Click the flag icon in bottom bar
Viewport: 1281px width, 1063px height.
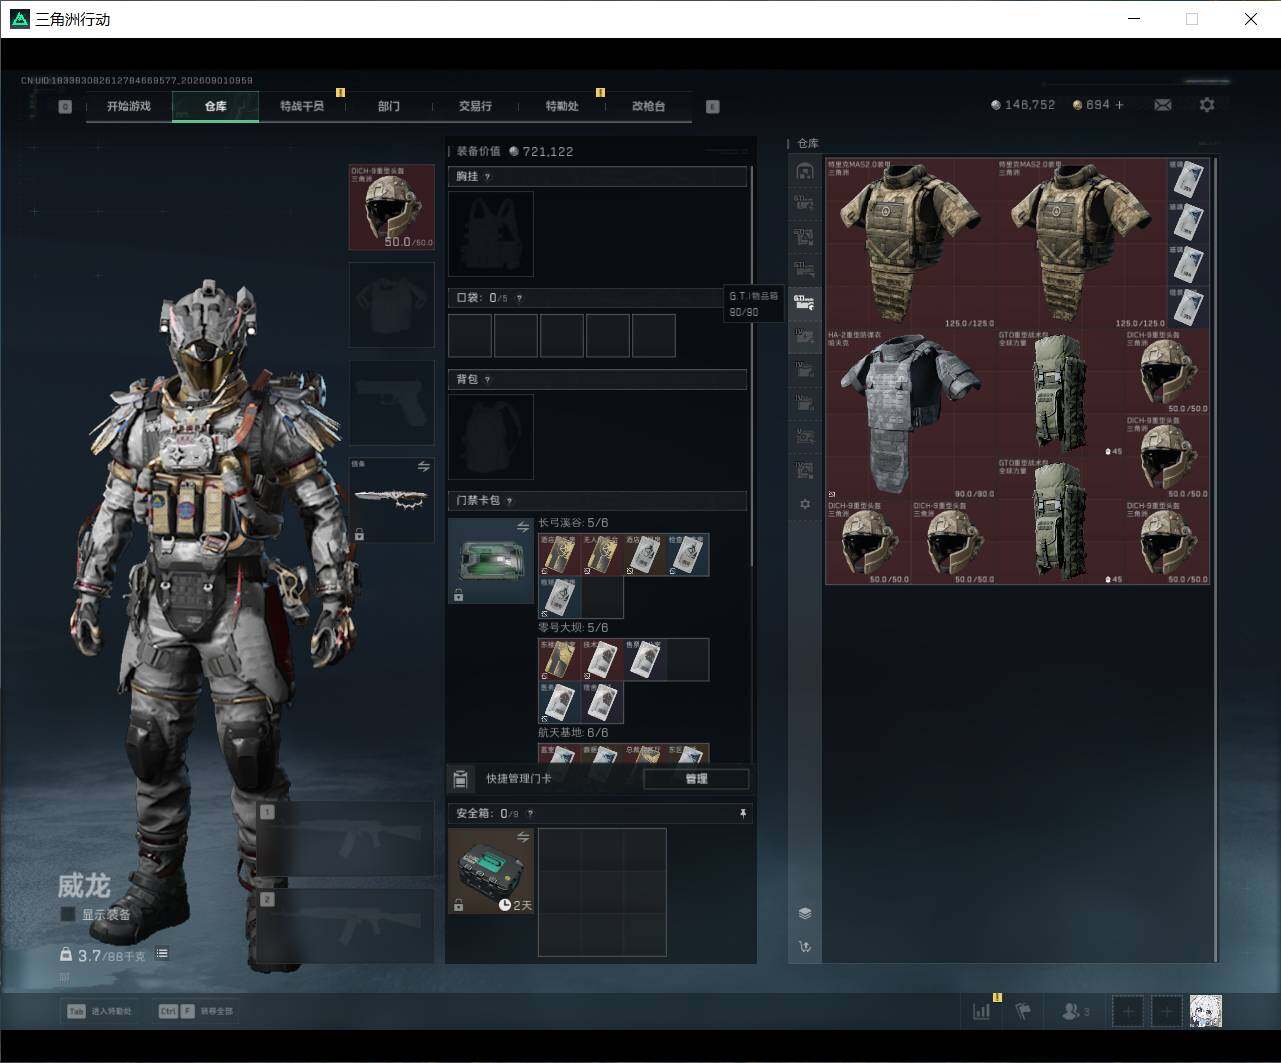(1023, 1011)
